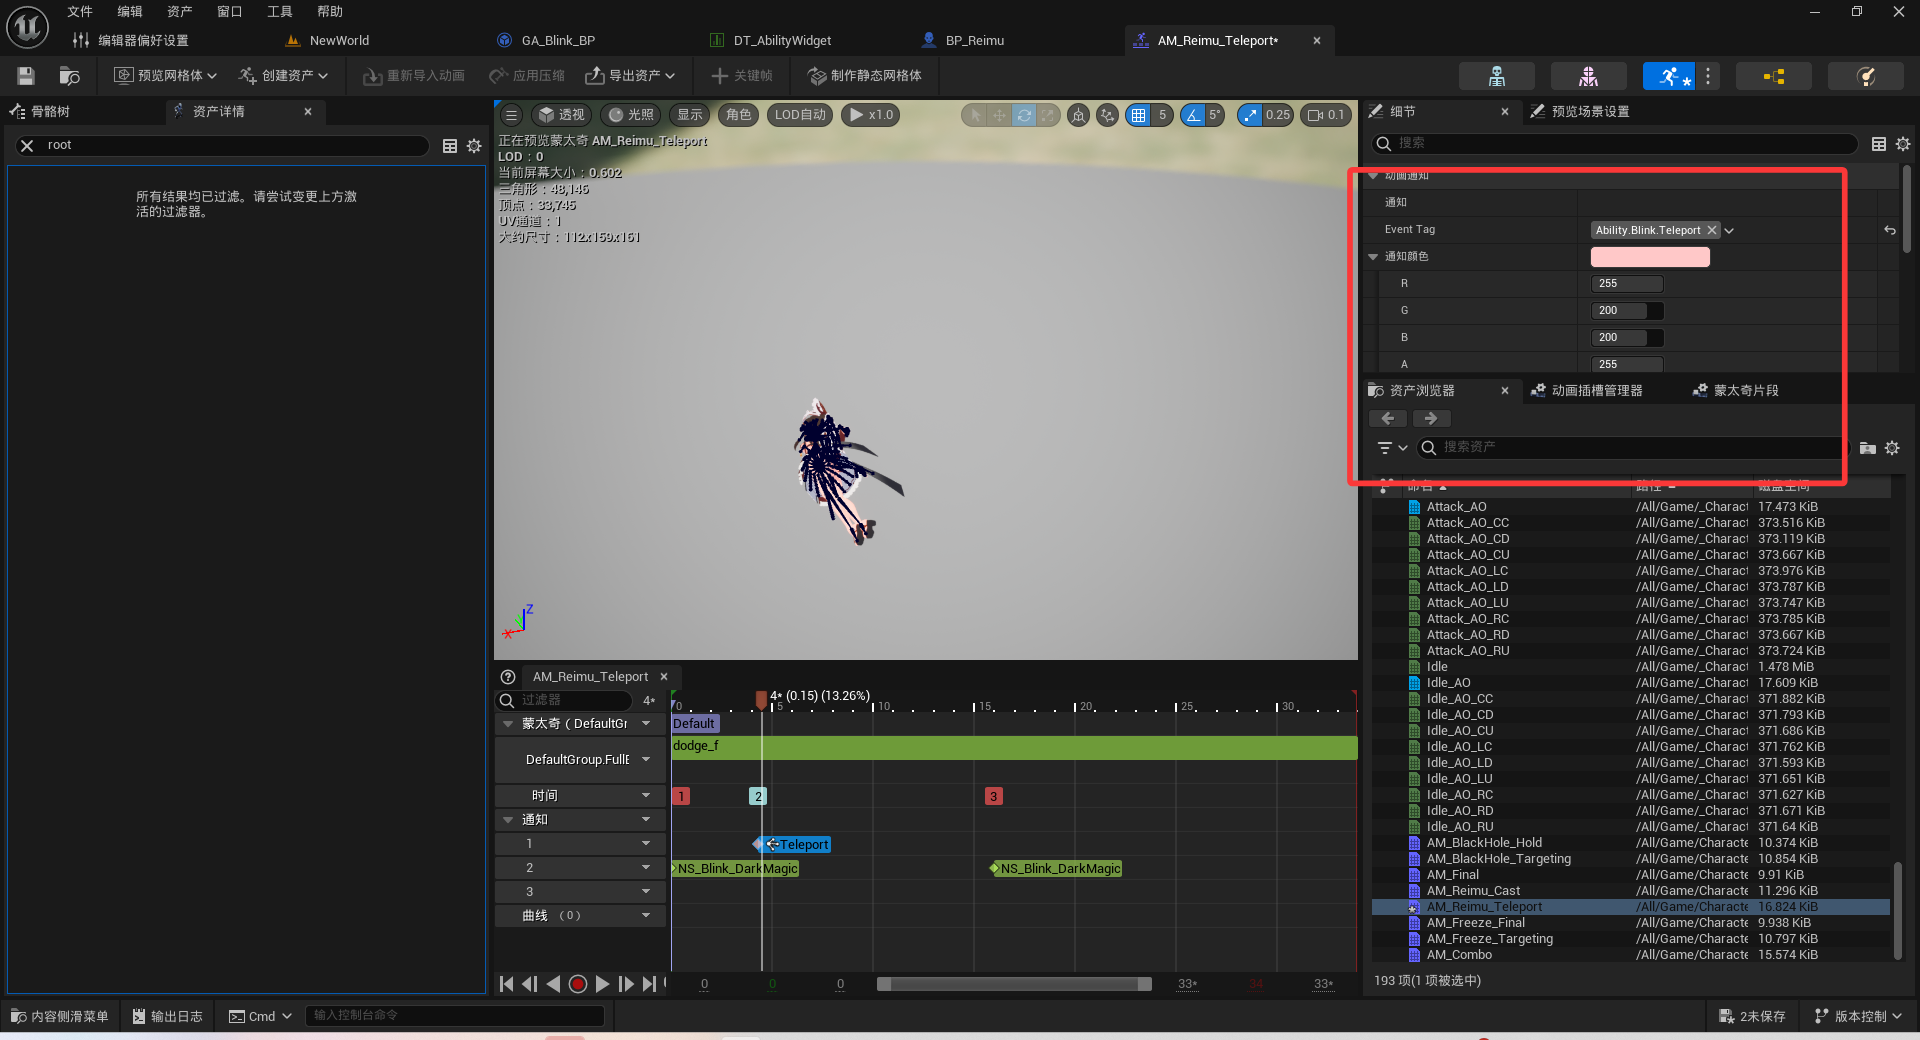Screen dimensions: 1920x1040
Task: Click the G channel value slider
Action: 1627,311
